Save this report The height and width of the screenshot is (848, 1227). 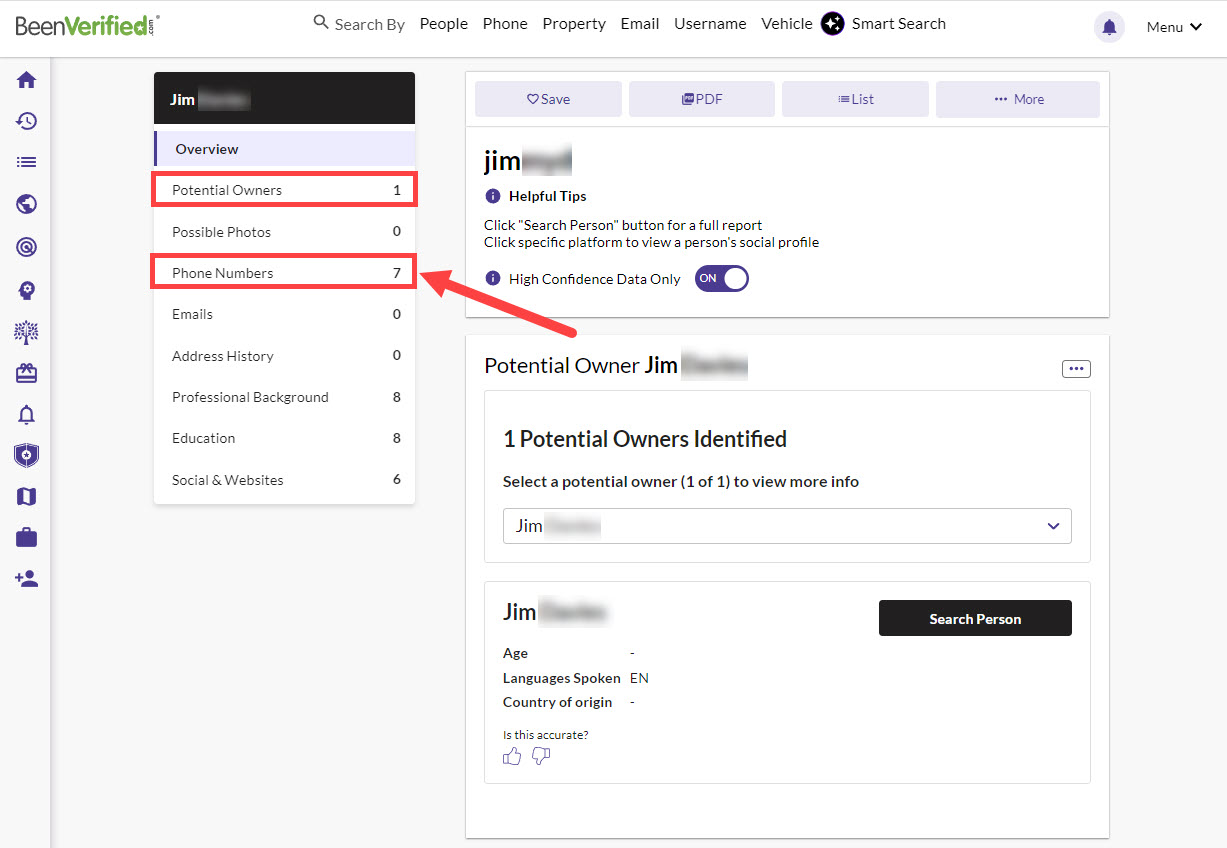(x=548, y=99)
